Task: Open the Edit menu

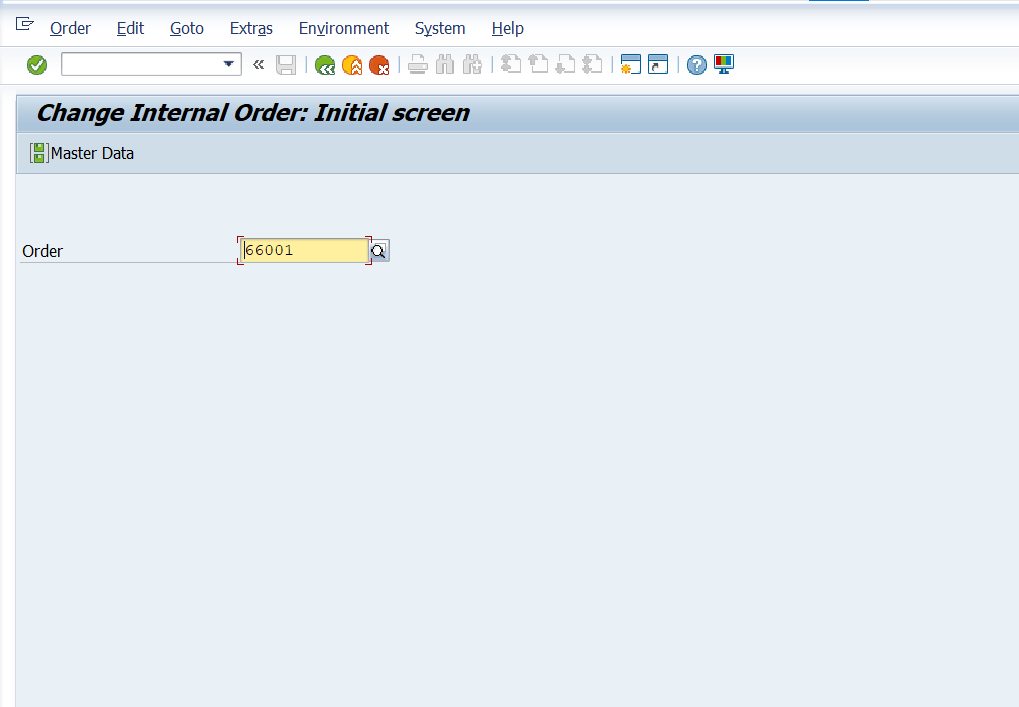Action: pyautogui.click(x=131, y=29)
